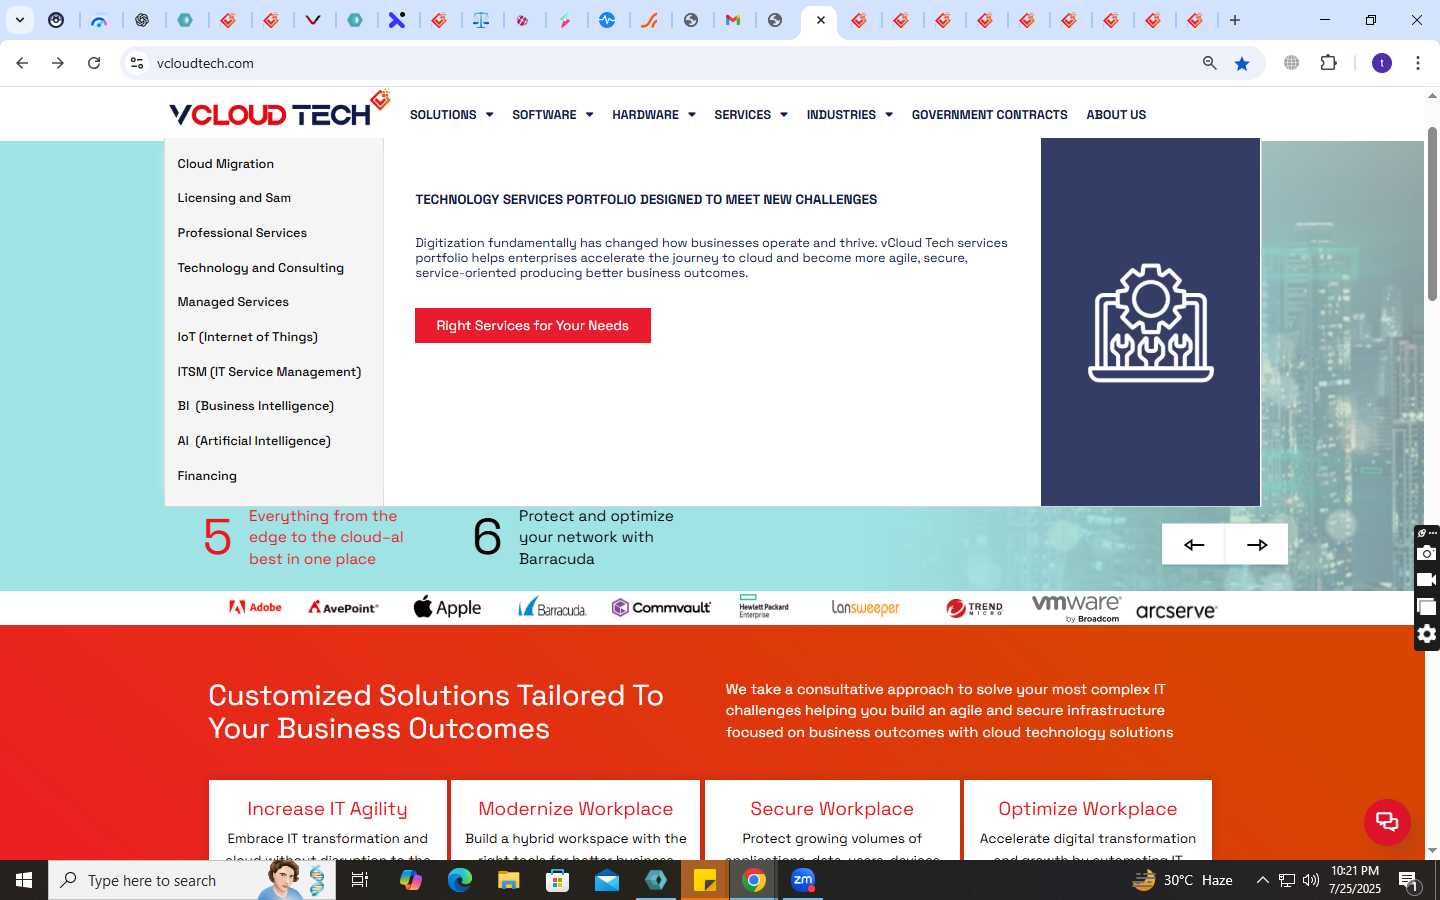Open the Chrome Extensions puzzle icon

click(1328, 63)
